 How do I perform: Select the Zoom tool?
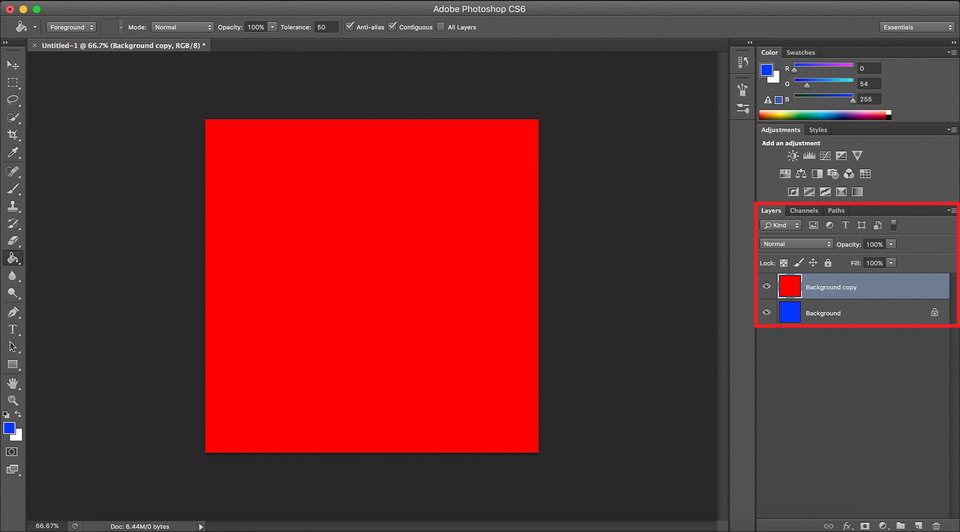point(13,400)
